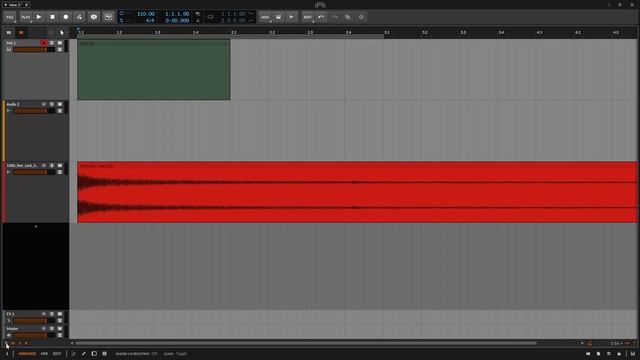Open the FILE menu

point(10,17)
